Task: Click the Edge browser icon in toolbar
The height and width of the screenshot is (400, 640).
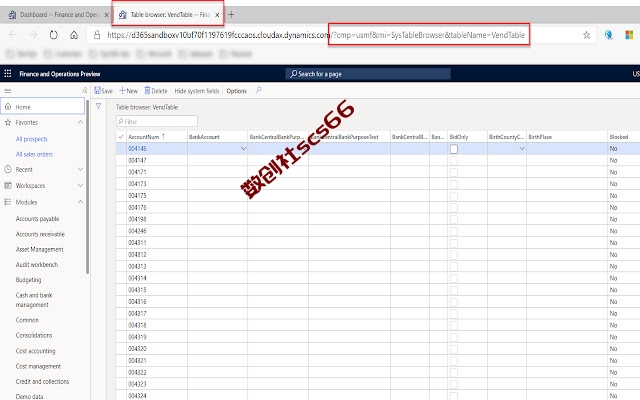Action: (609, 35)
